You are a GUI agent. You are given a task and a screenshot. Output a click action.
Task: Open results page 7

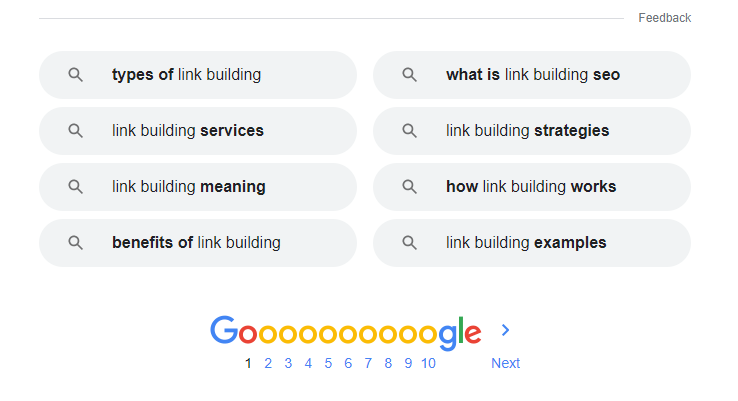(368, 363)
